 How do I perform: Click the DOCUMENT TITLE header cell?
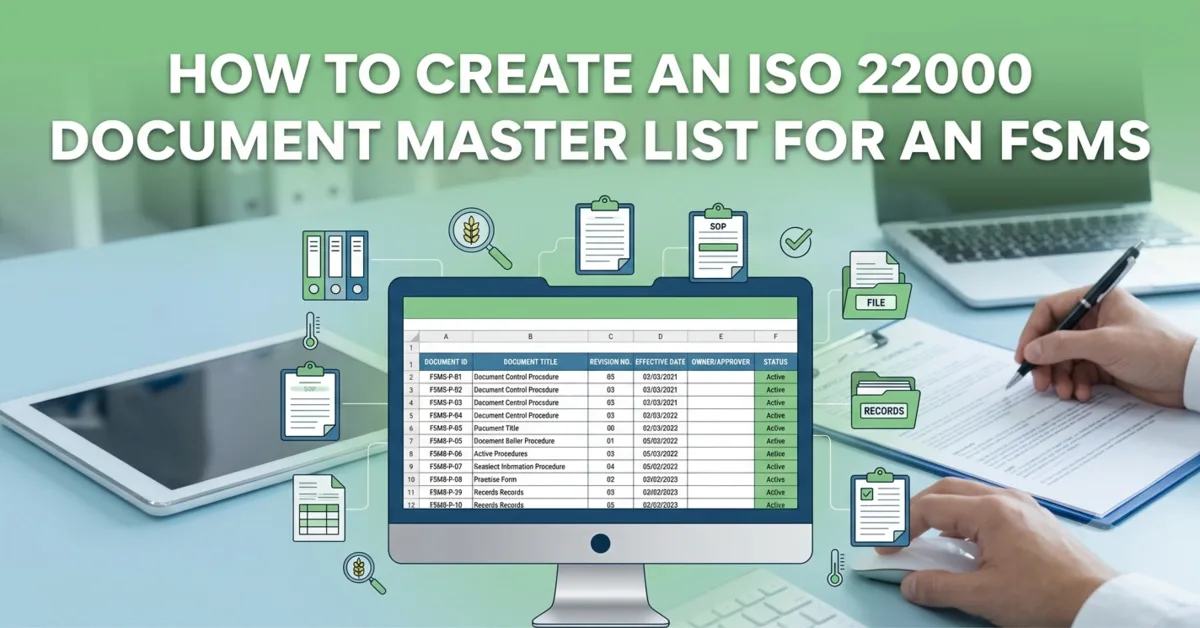coord(530,362)
